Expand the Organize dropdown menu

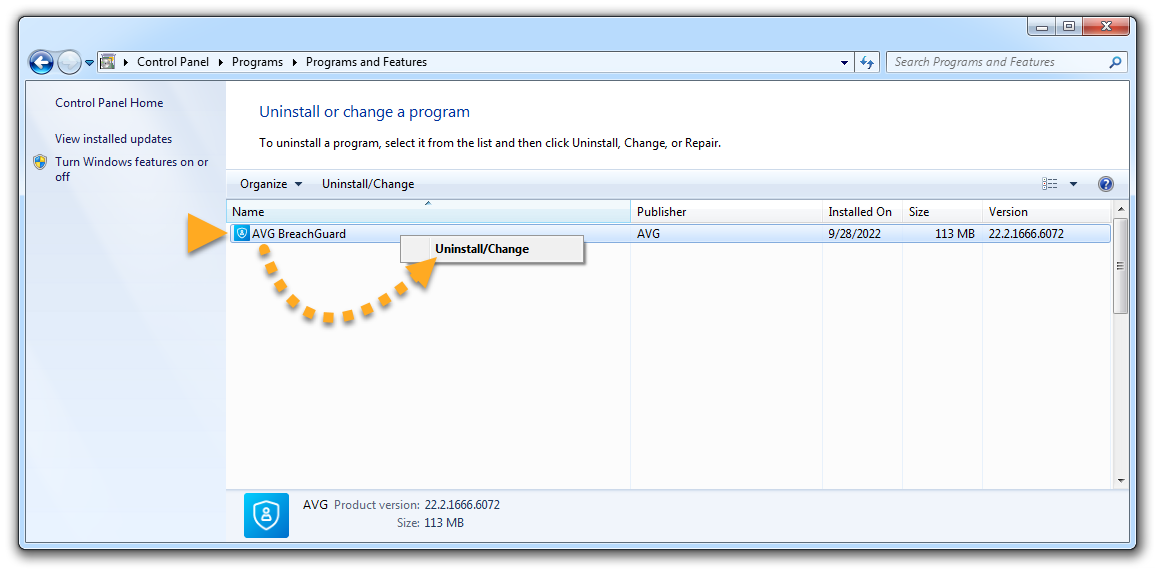(271, 184)
